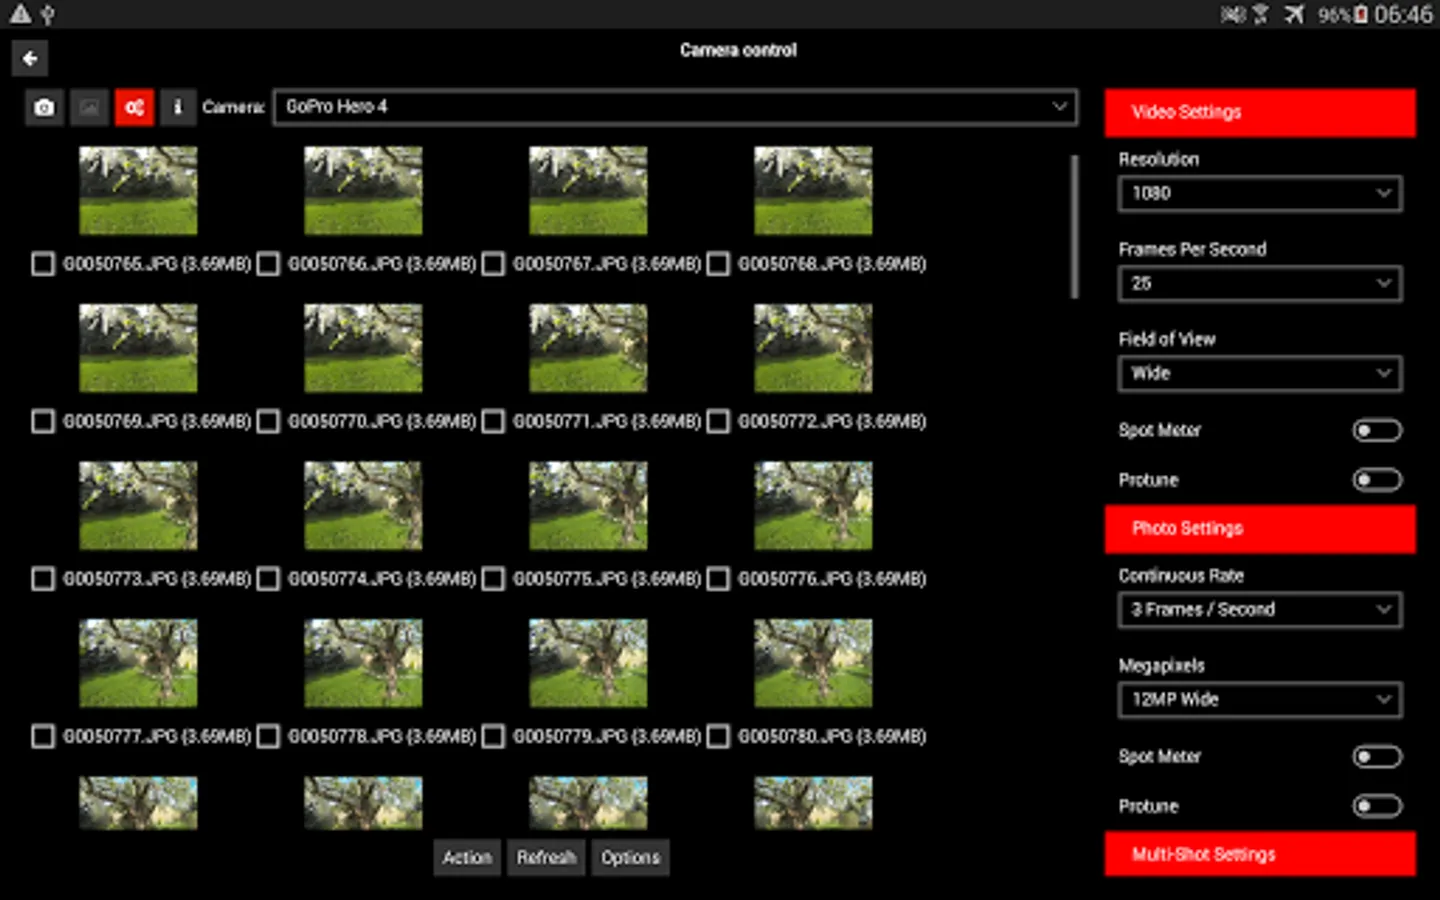1440x900 pixels.
Task: View the G0050779.JPG thumbnail
Action: 588,663
